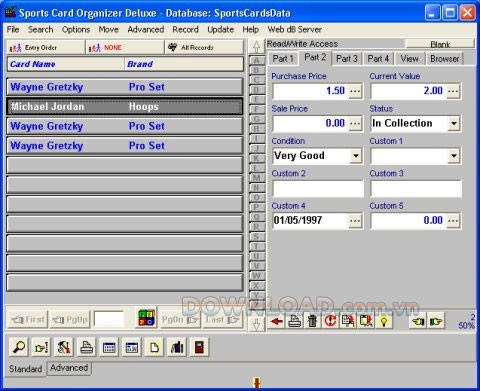
Task: Open the Record menu
Action: (x=185, y=30)
